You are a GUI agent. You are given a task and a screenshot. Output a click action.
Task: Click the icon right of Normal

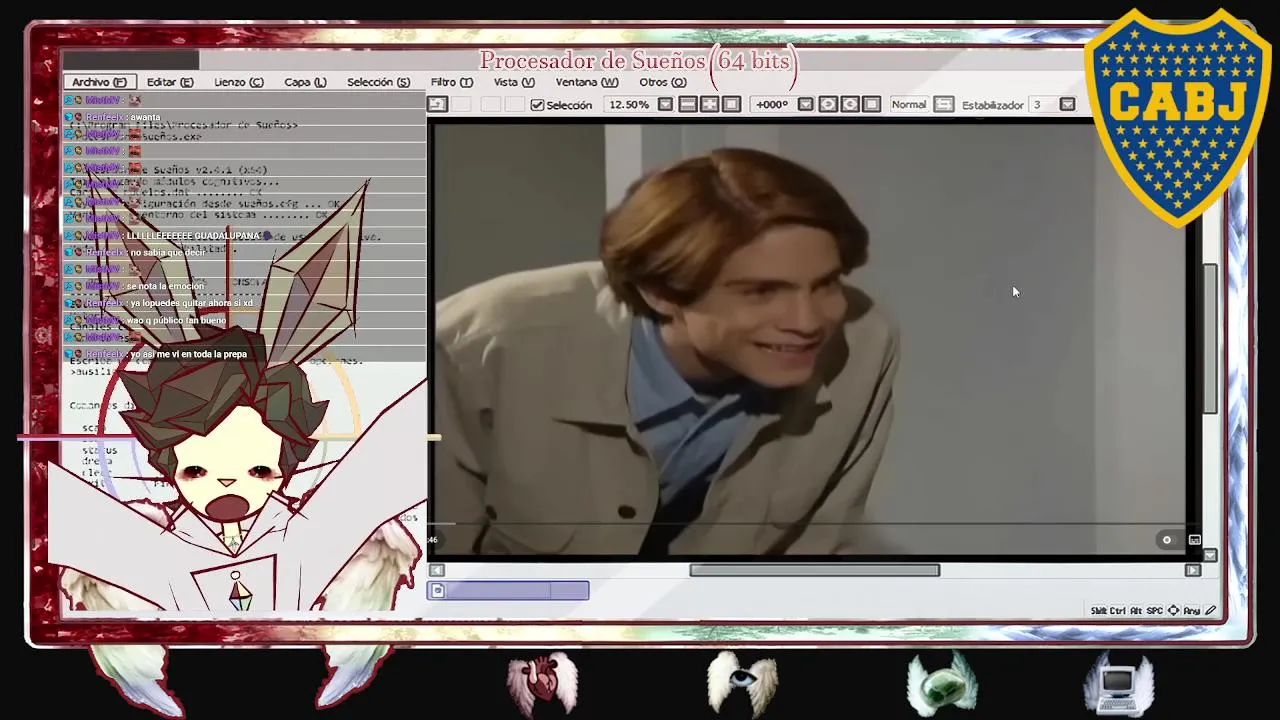944,105
